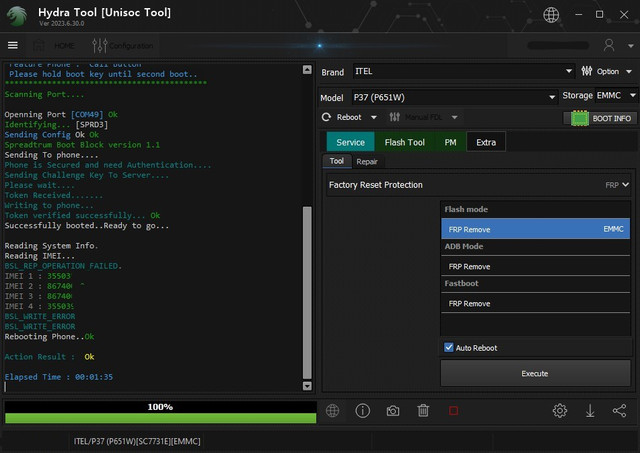Click the globe language icon in title bar
The width and height of the screenshot is (640, 453).
point(551,15)
